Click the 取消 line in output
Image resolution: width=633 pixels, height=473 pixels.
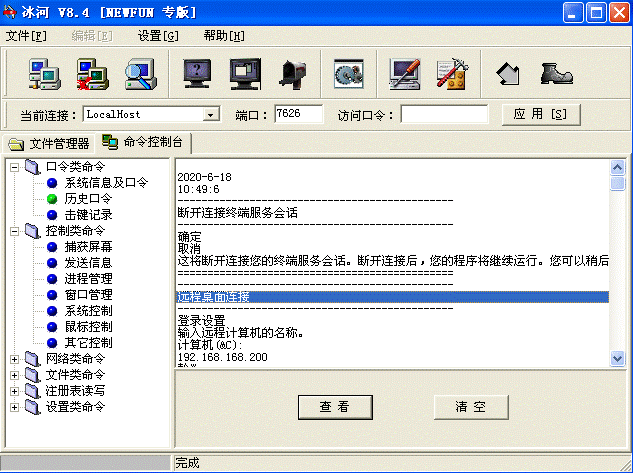pos(189,249)
